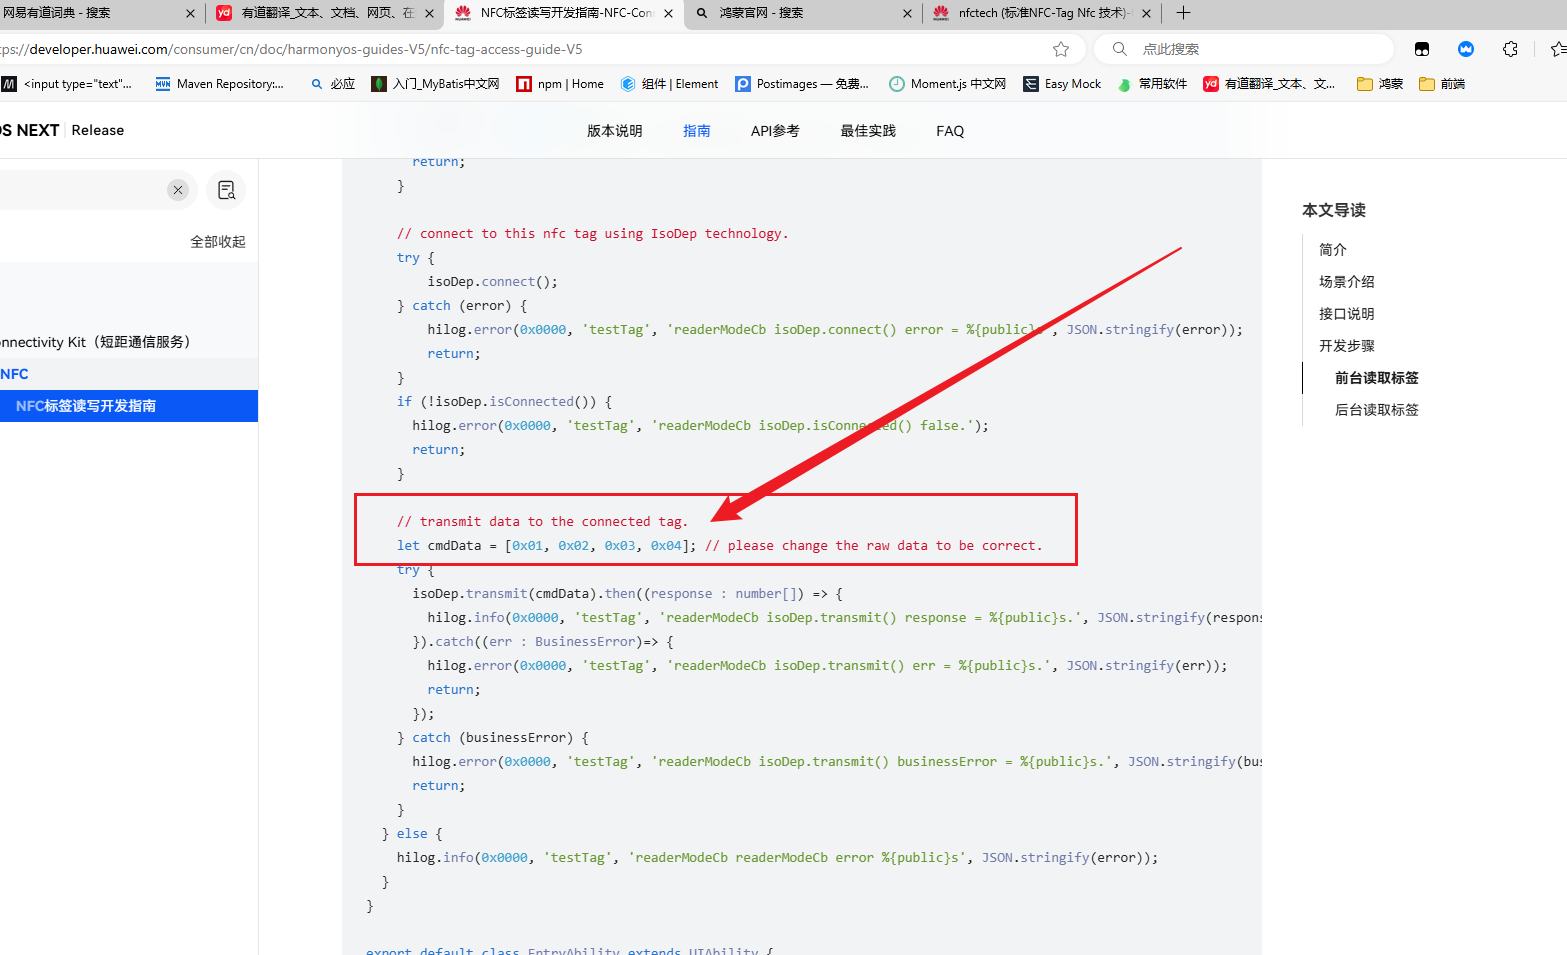Jump to 前台读取标签 section

click(x=1377, y=378)
